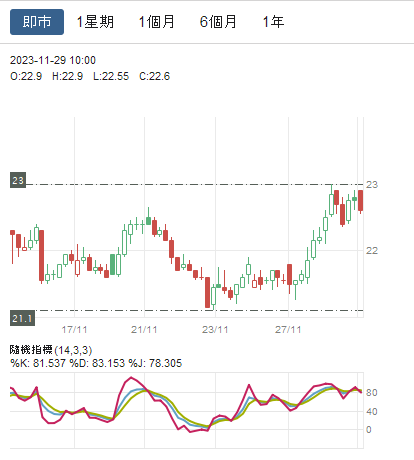The image size is (414, 460).
Task: Open the 6個月 chart tab
Action: tap(218, 22)
